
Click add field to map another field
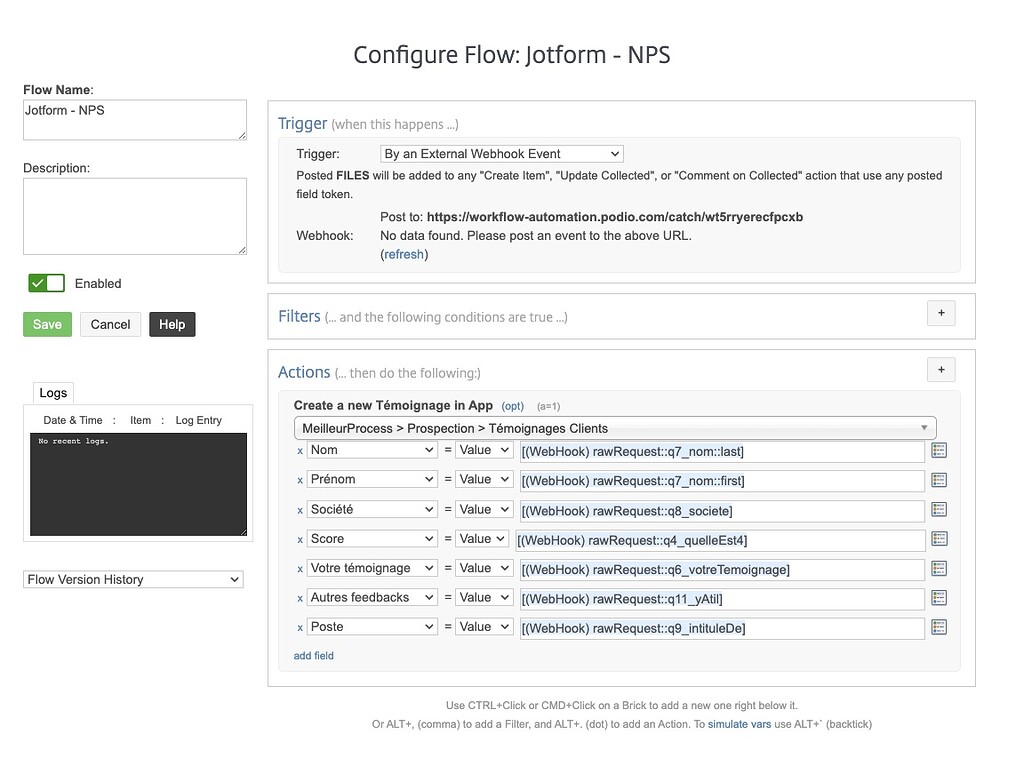coord(313,655)
